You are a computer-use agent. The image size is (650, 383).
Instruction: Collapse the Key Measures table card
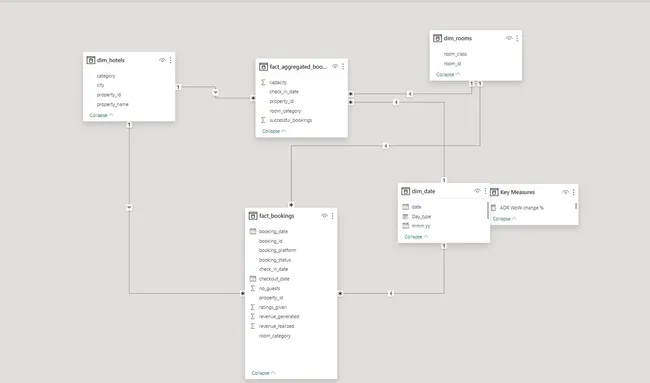pyautogui.click(x=504, y=218)
